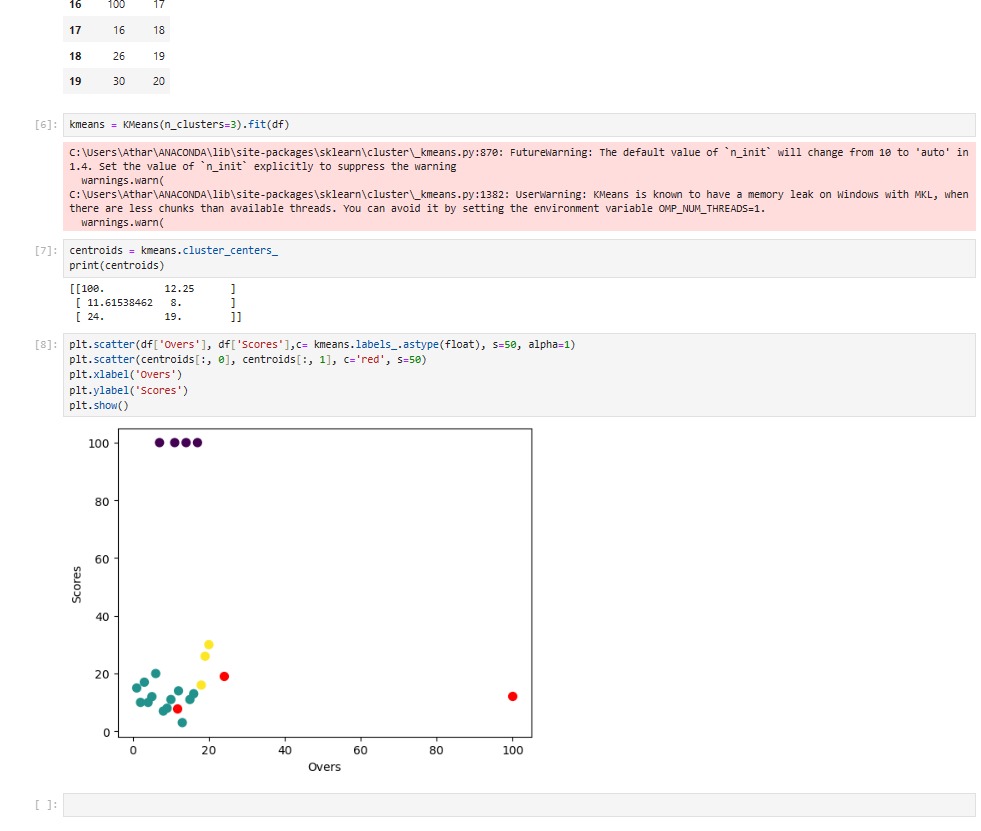Screen dimensions: 981x831
Task: Click the 'Scores' y-axis label on plot
Action: (76, 584)
